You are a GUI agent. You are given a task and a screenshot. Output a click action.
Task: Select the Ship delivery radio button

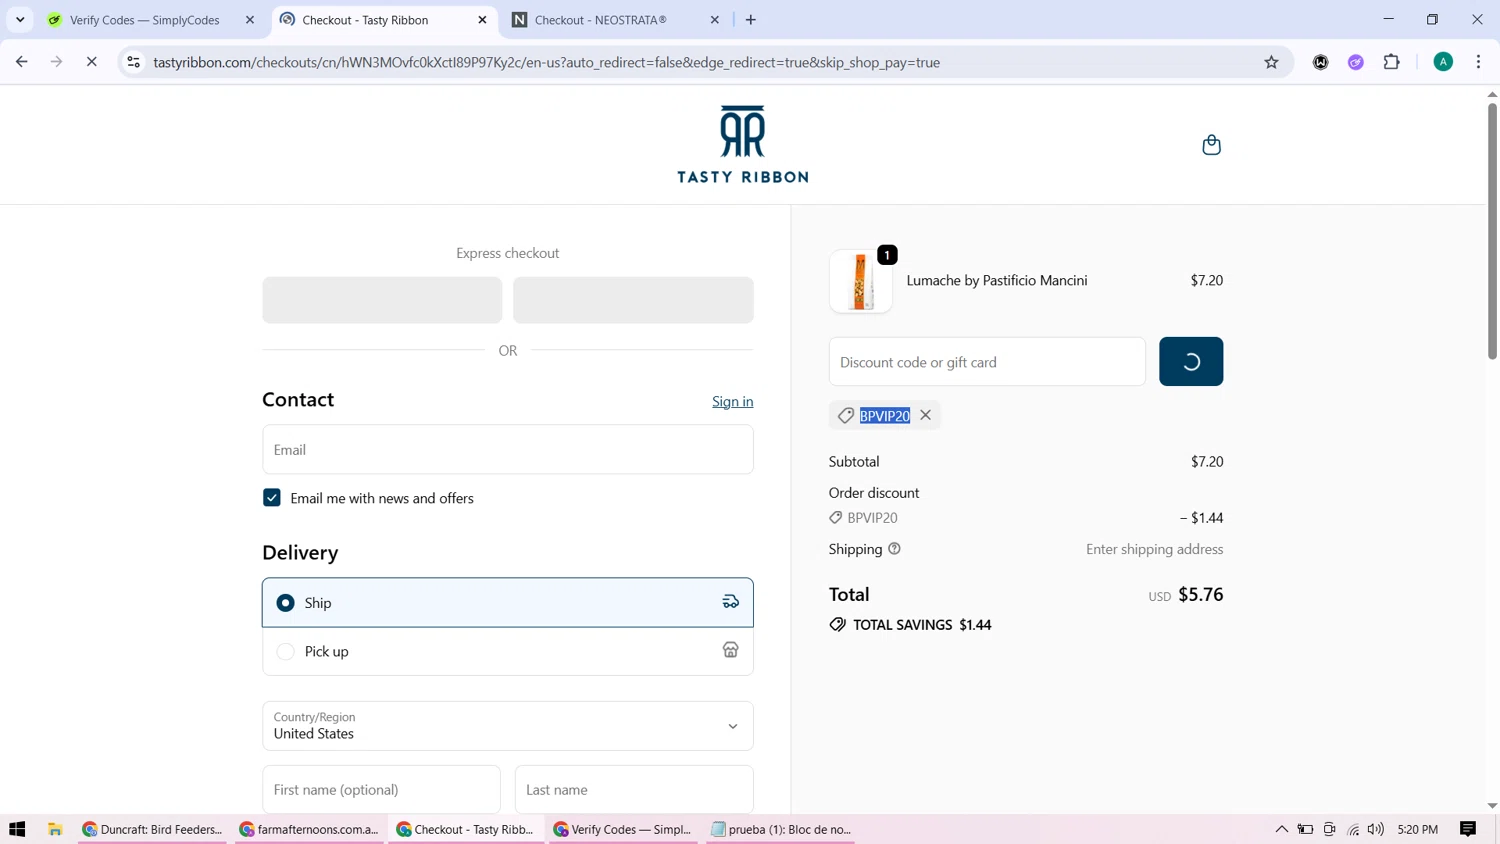click(x=286, y=603)
